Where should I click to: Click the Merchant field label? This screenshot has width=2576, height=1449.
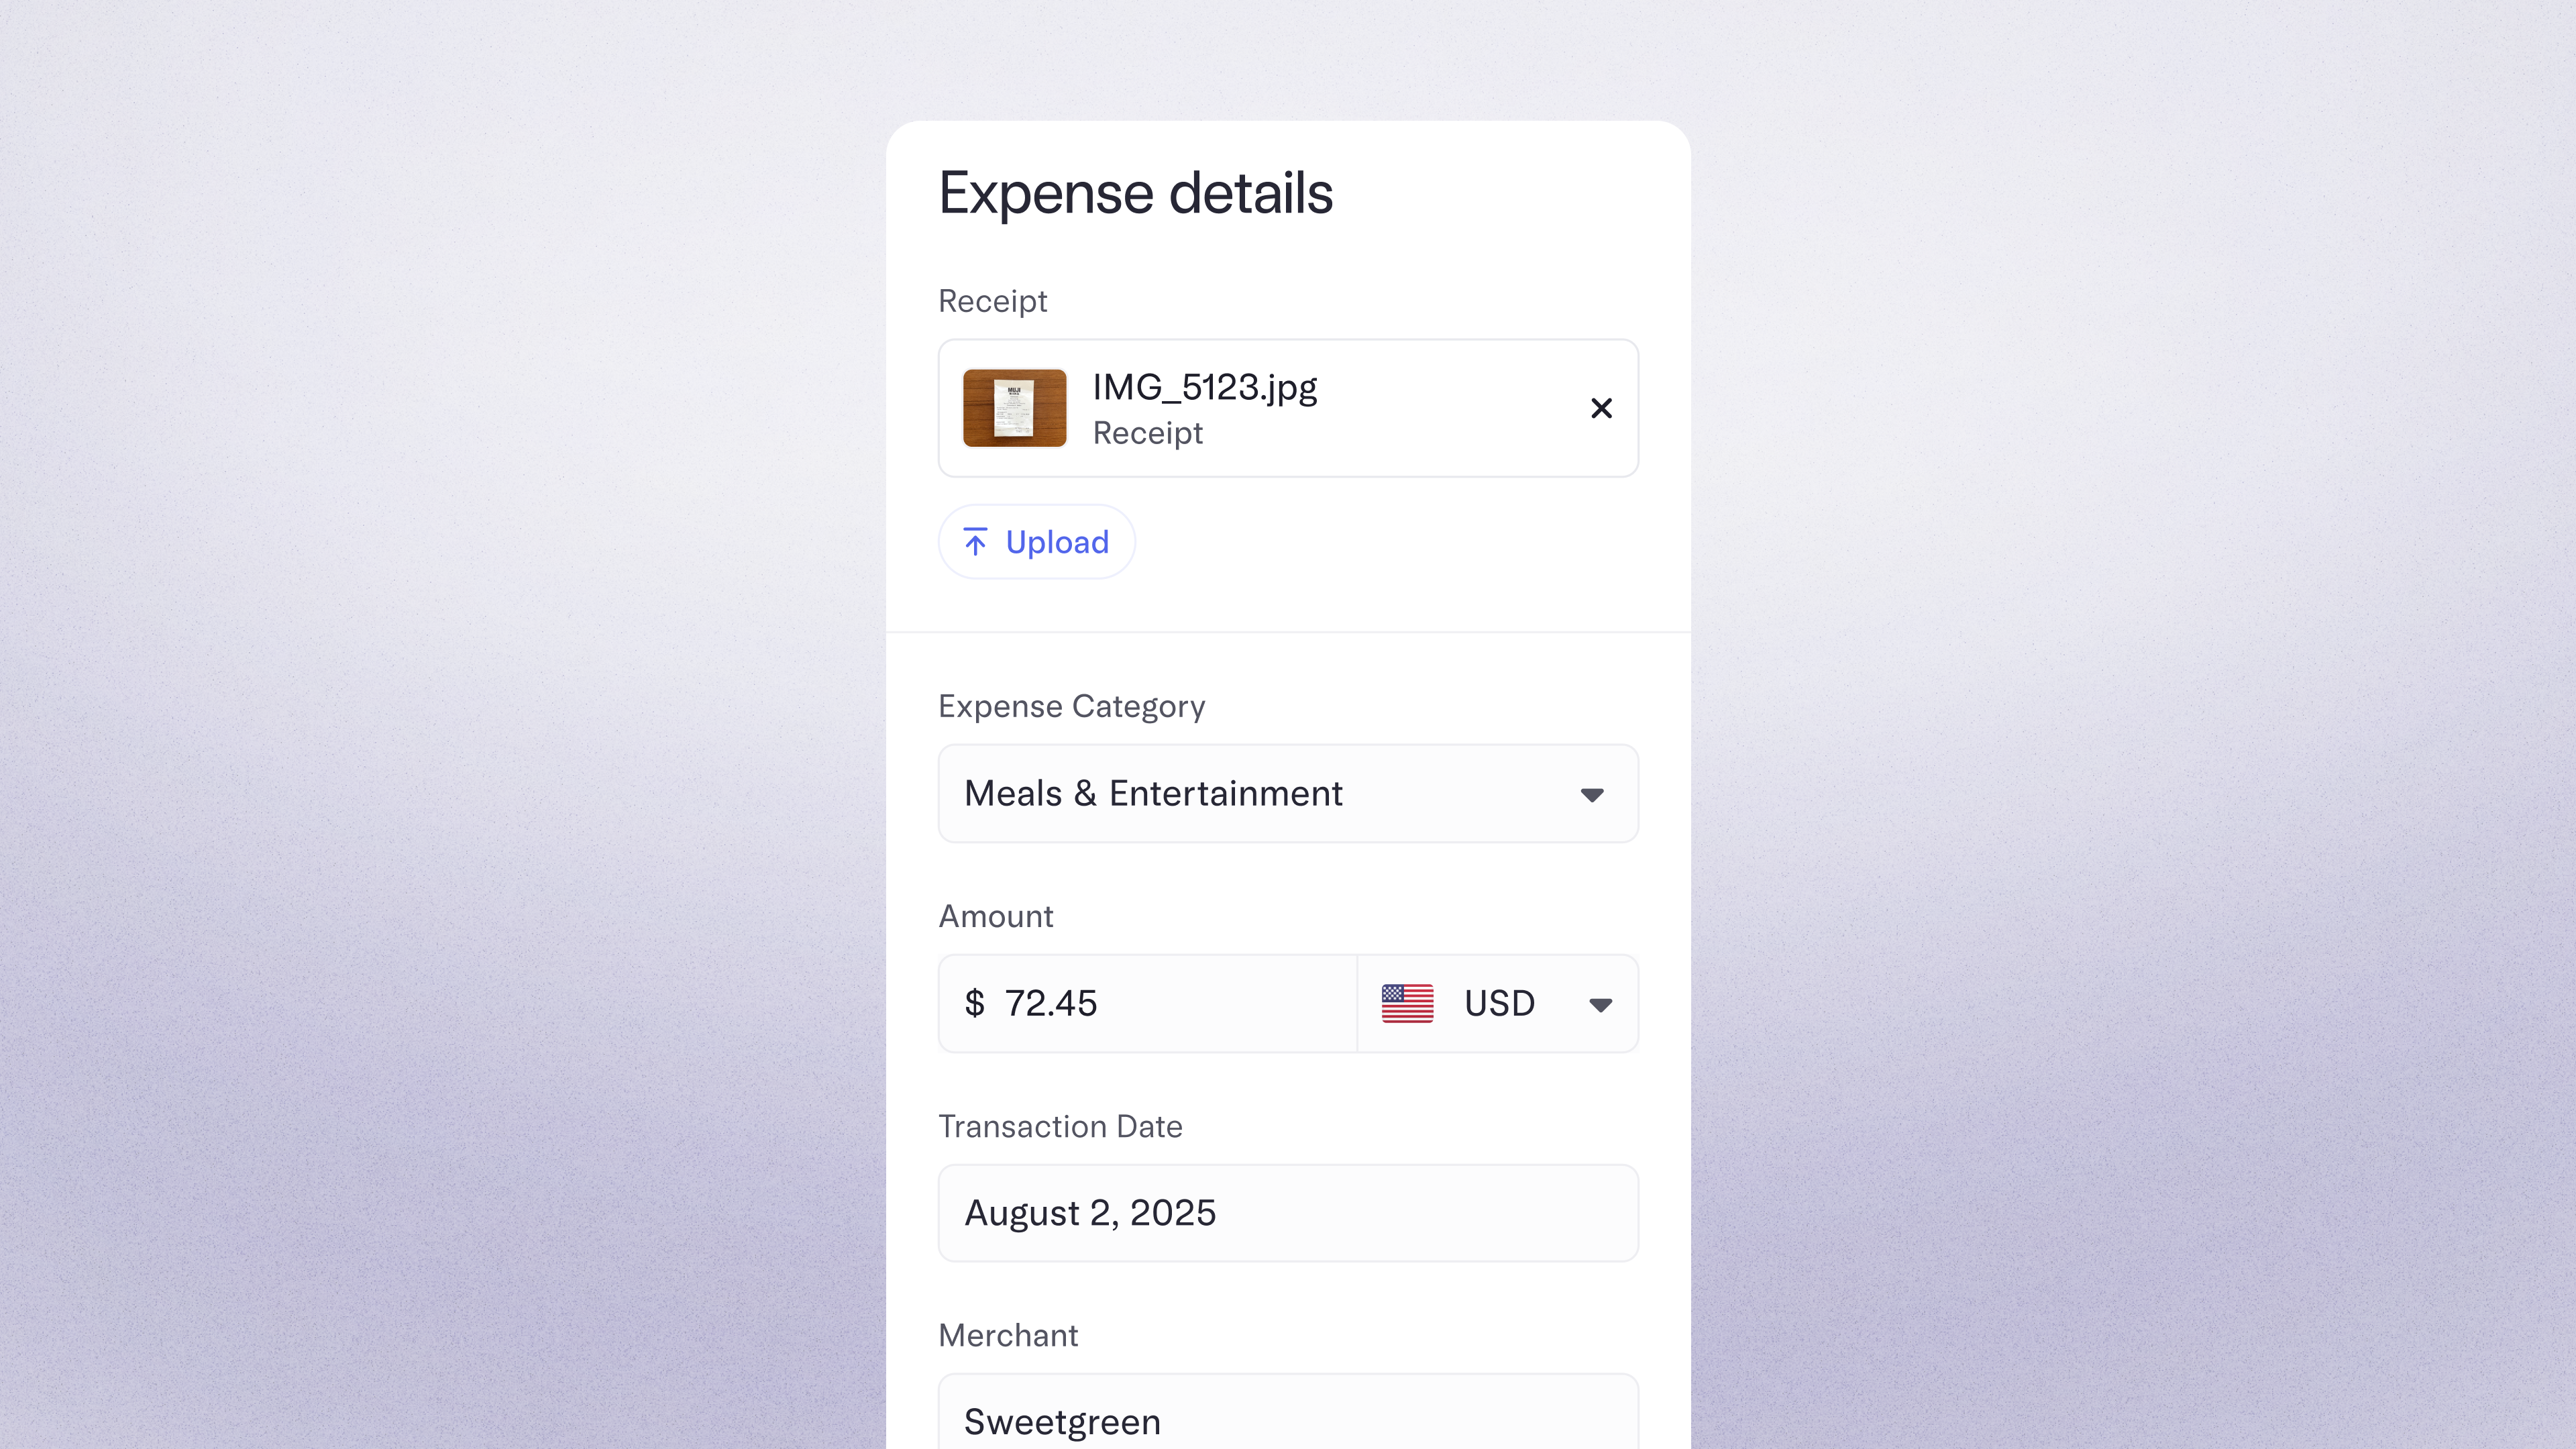(1008, 1336)
